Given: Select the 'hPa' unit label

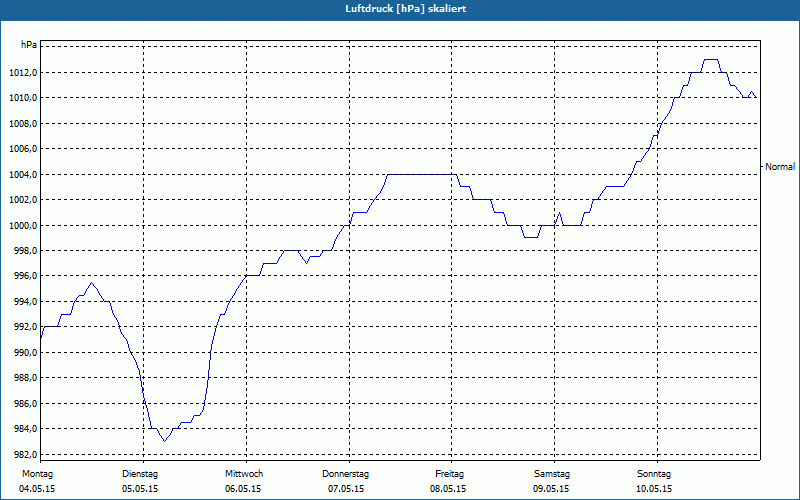Looking at the screenshot, I should click(29, 45).
